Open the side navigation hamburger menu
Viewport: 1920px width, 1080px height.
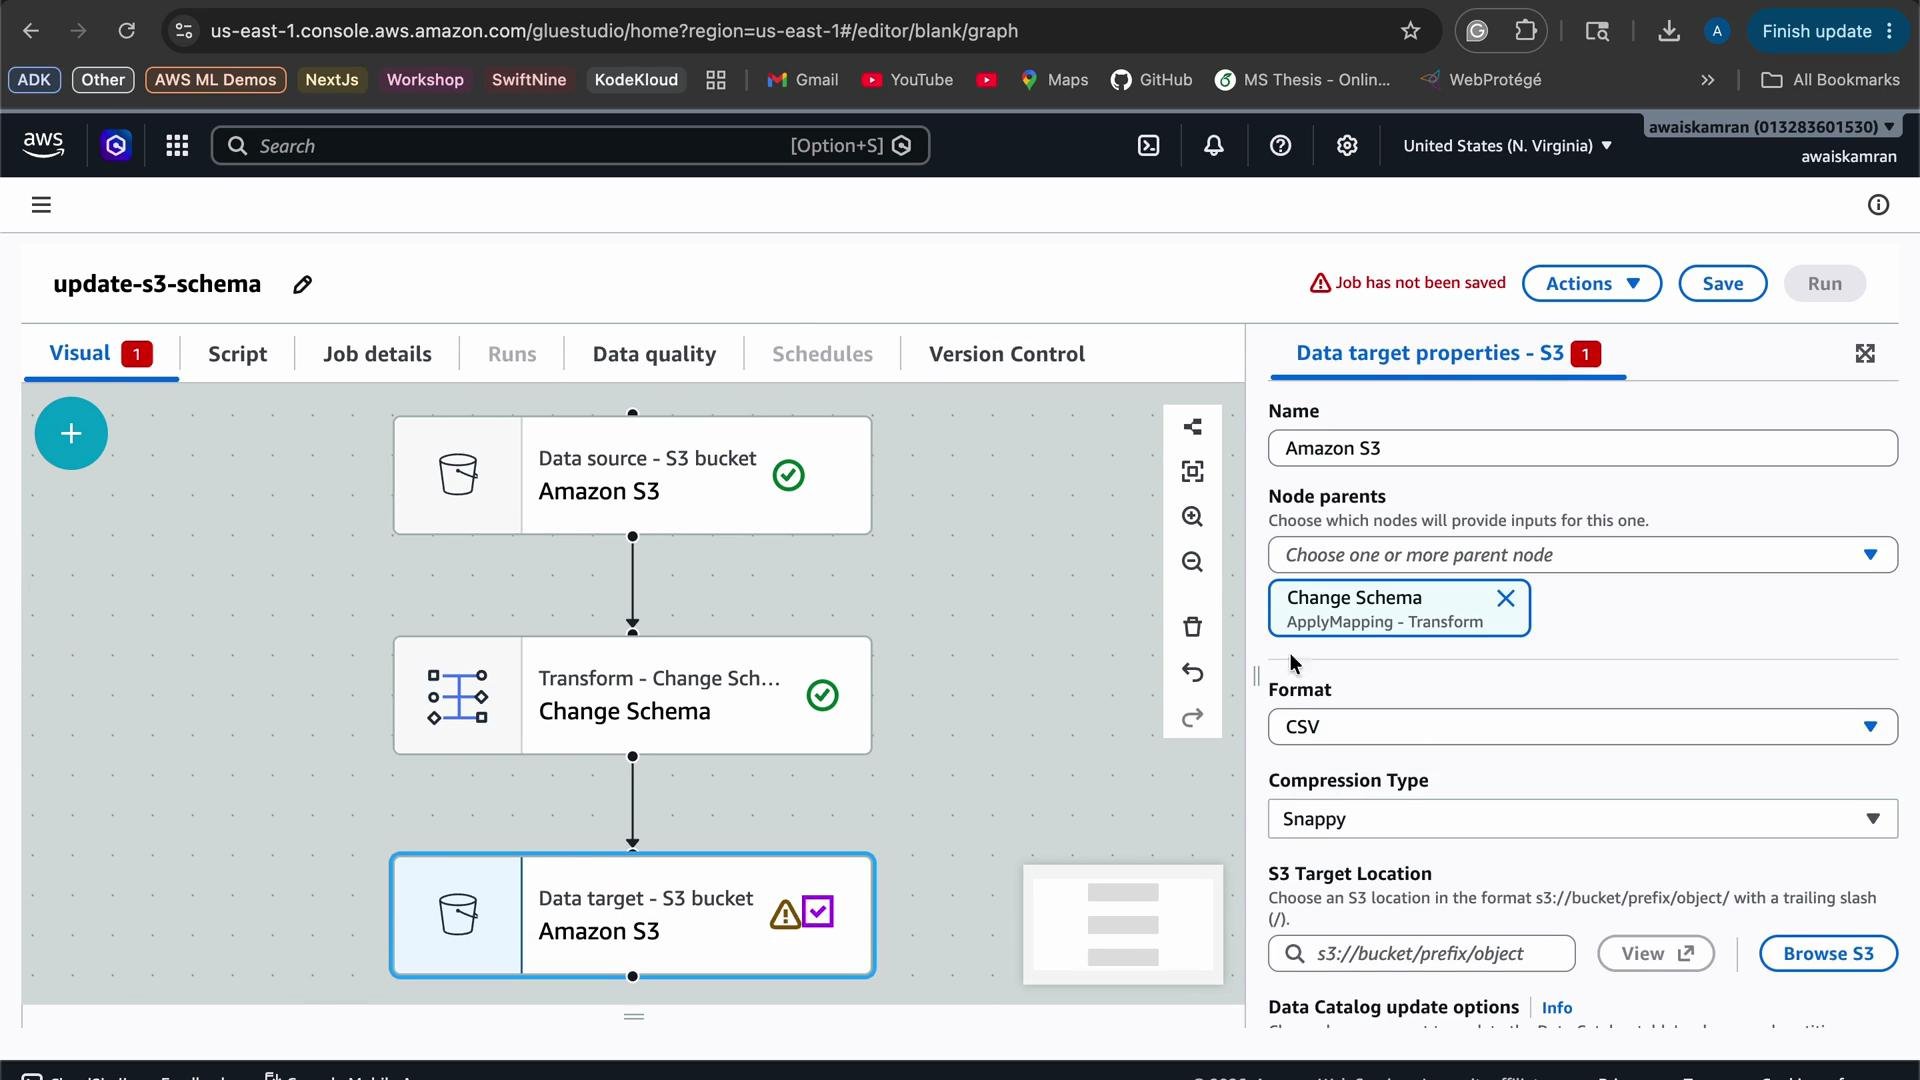pos(41,205)
